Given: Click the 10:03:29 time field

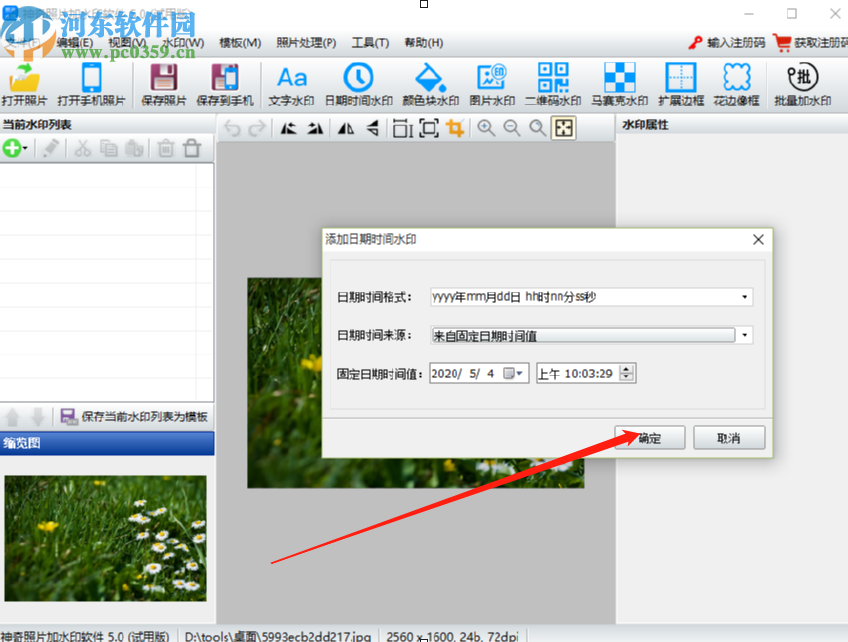Looking at the screenshot, I should click(x=588, y=373).
